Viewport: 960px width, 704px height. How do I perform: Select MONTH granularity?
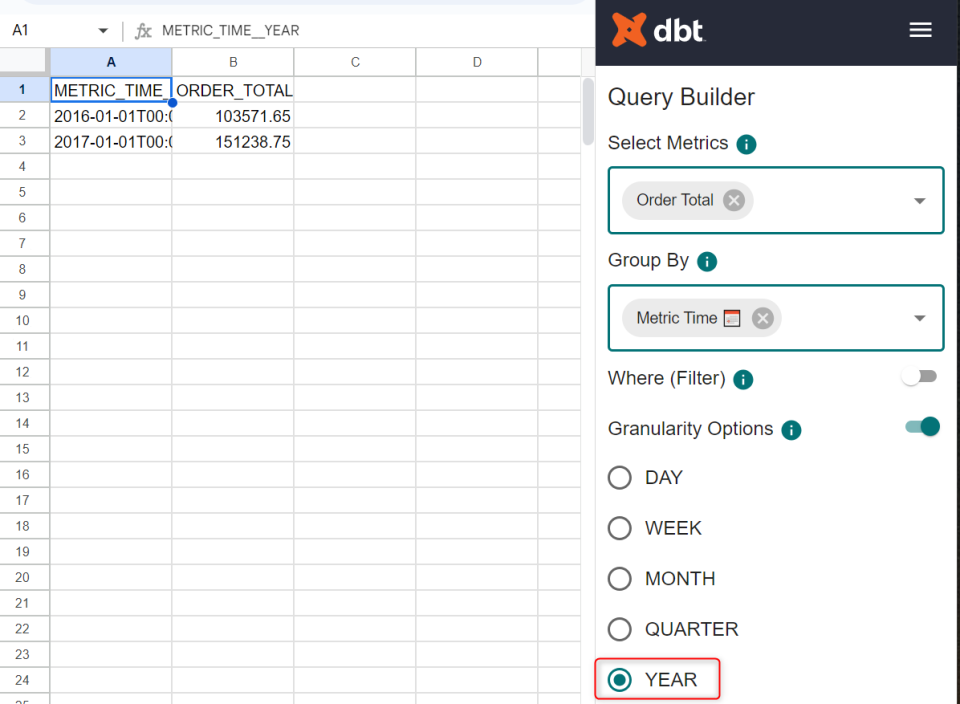click(x=620, y=579)
